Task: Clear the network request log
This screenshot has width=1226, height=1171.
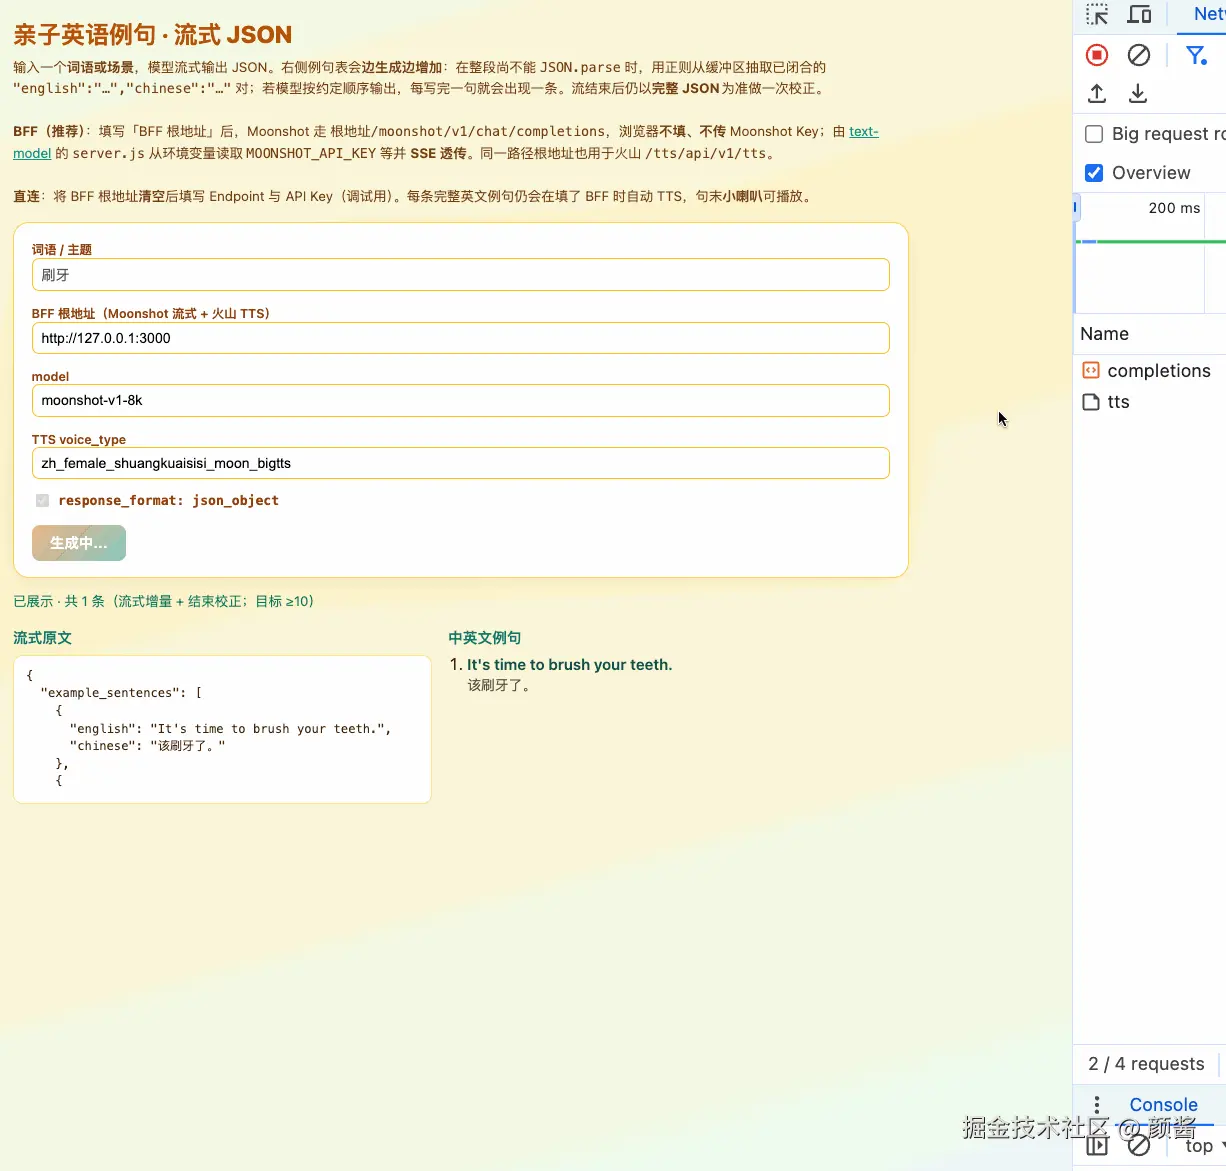Action: click(x=1139, y=55)
